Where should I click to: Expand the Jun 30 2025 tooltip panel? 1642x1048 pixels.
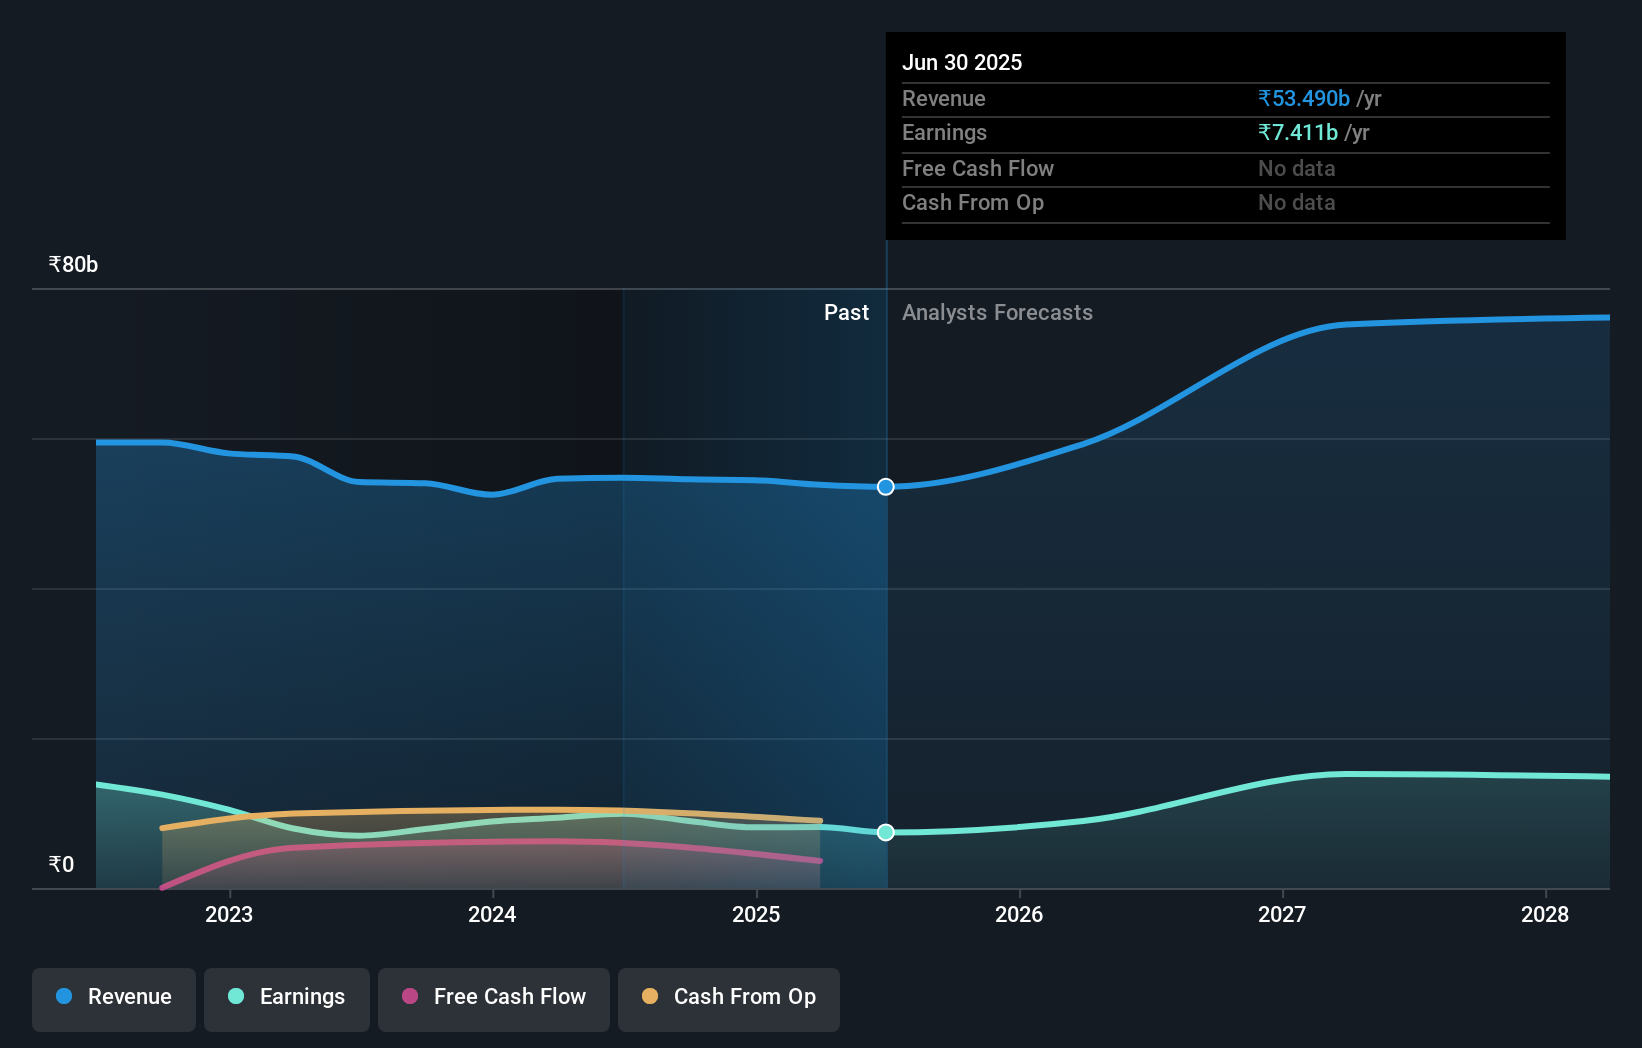pyautogui.click(x=962, y=62)
